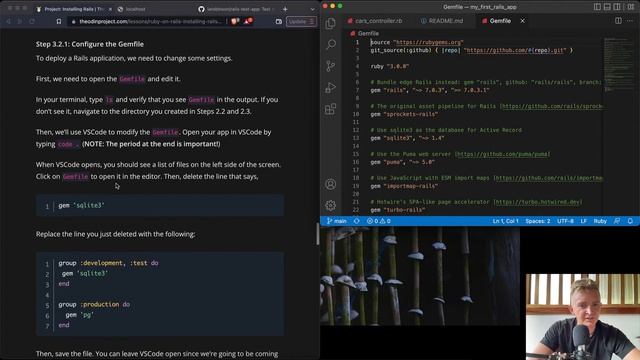Split the VS Code editor right

(x=618, y=21)
